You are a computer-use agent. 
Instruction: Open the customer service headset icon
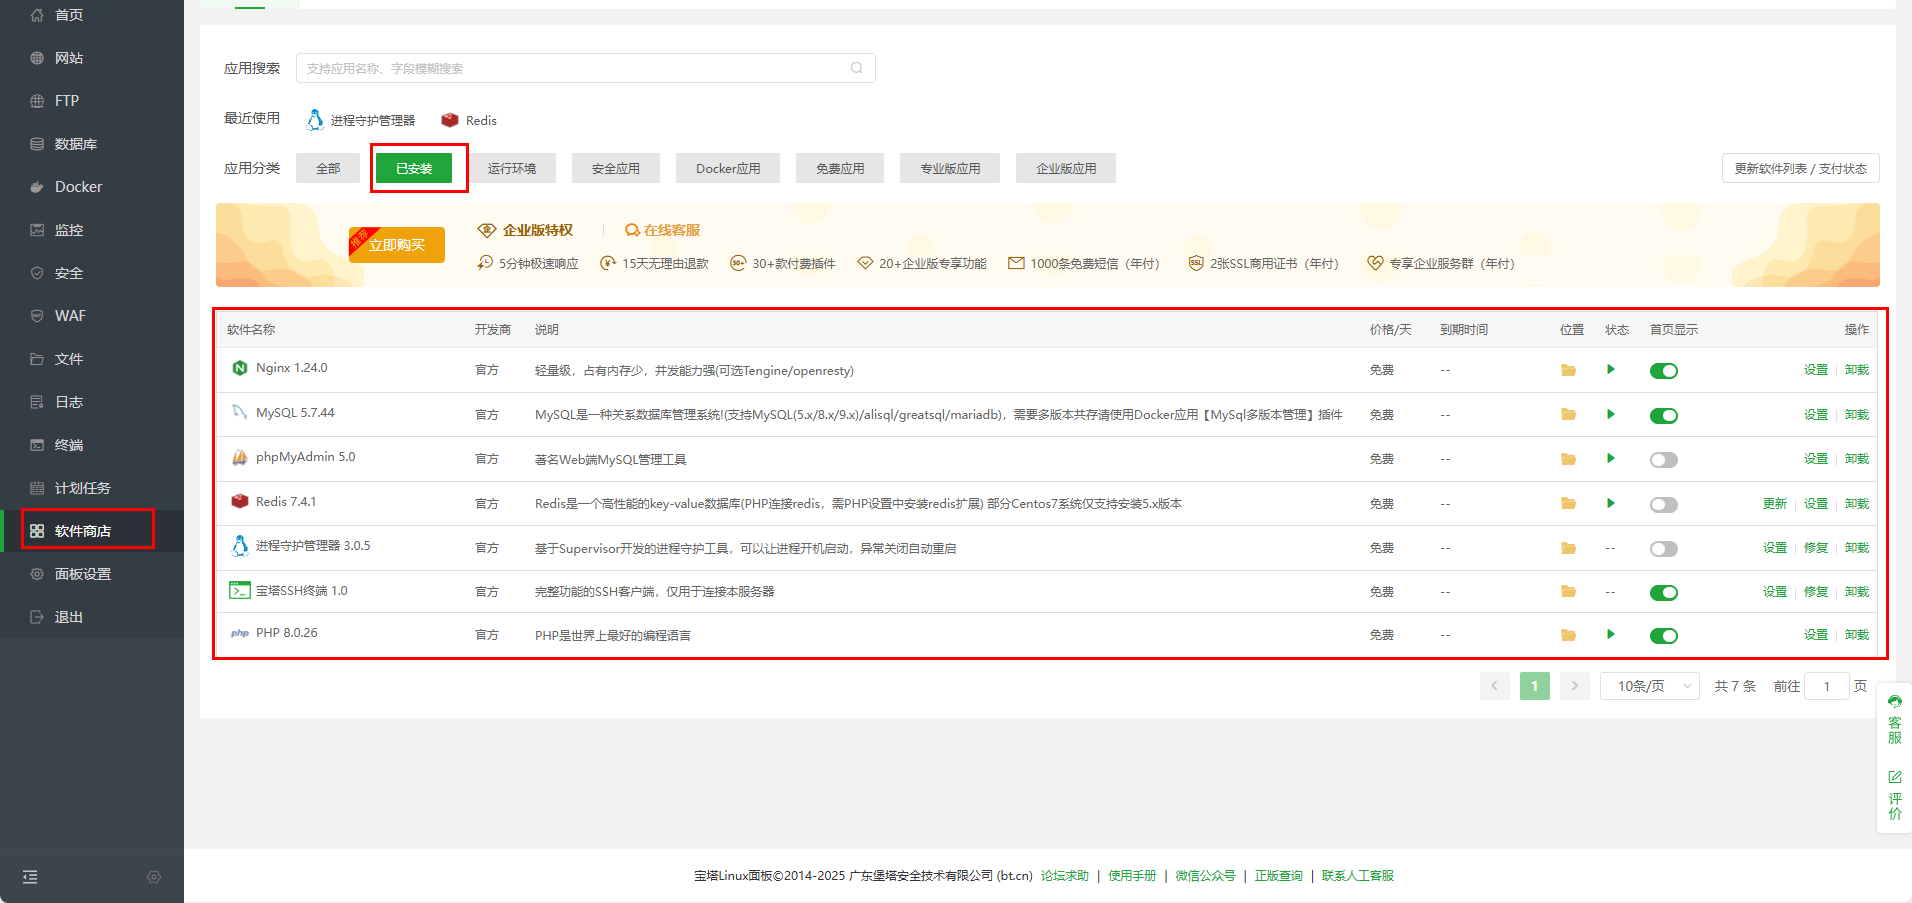click(x=1894, y=702)
